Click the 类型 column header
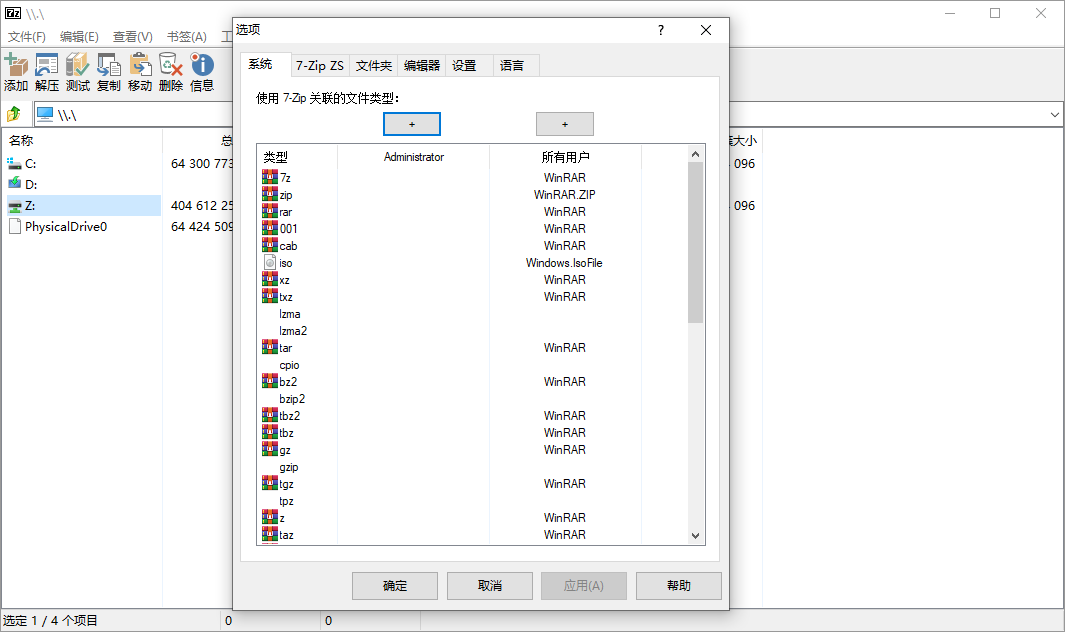 (297, 157)
